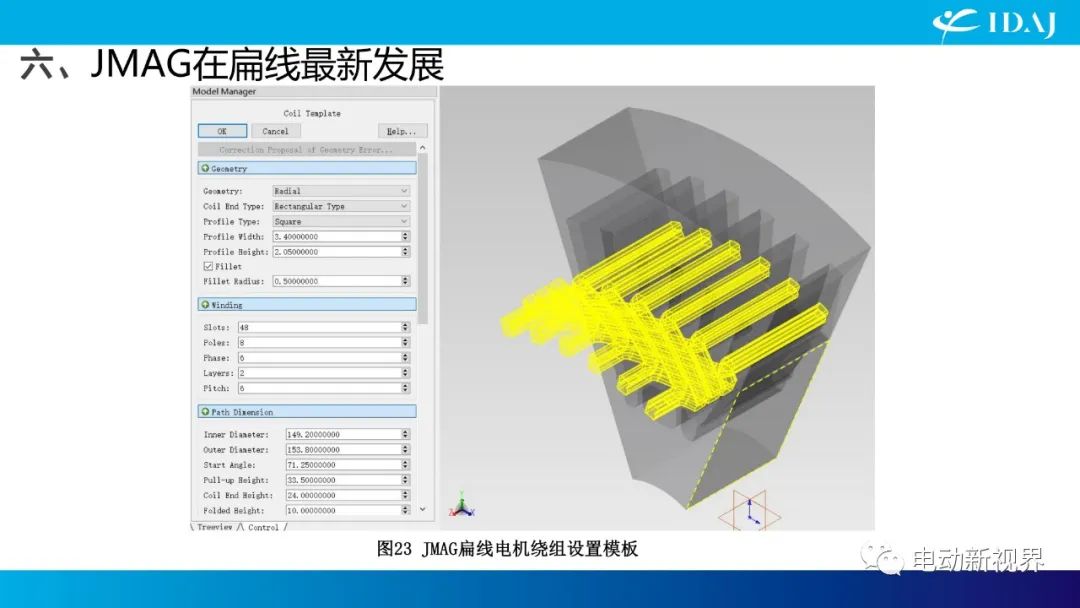
Task: Open the Geometry dropdown set to Radial
Action: tap(341, 191)
